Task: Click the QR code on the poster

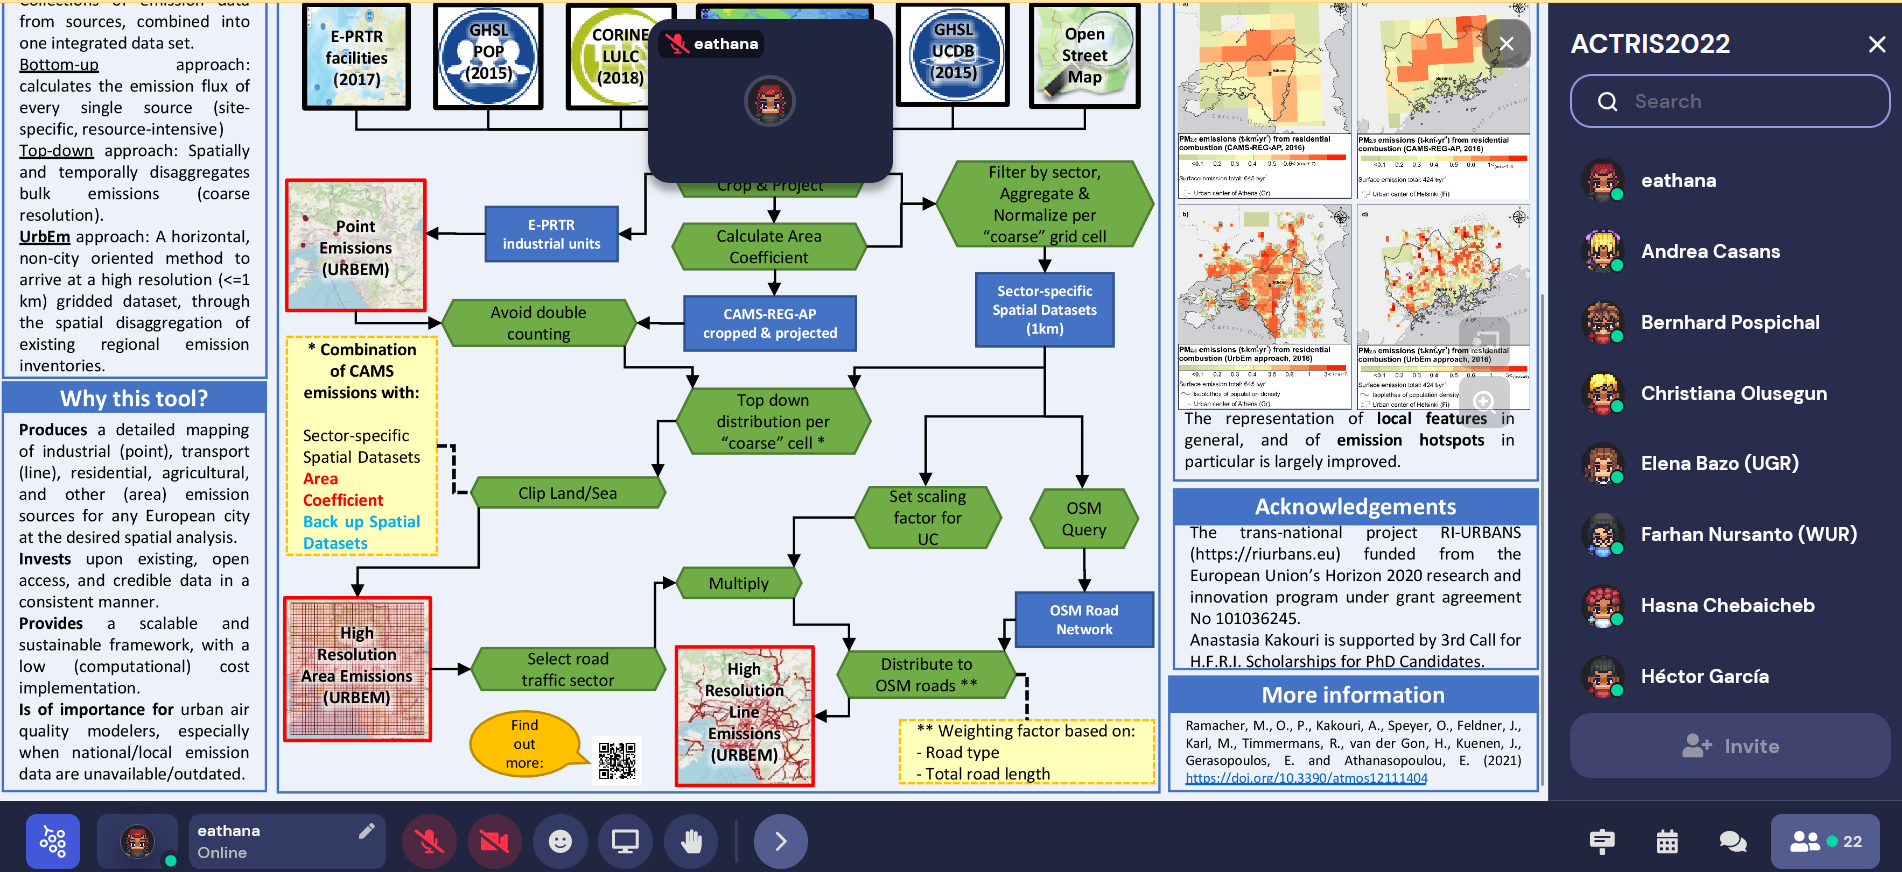Action: (617, 761)
